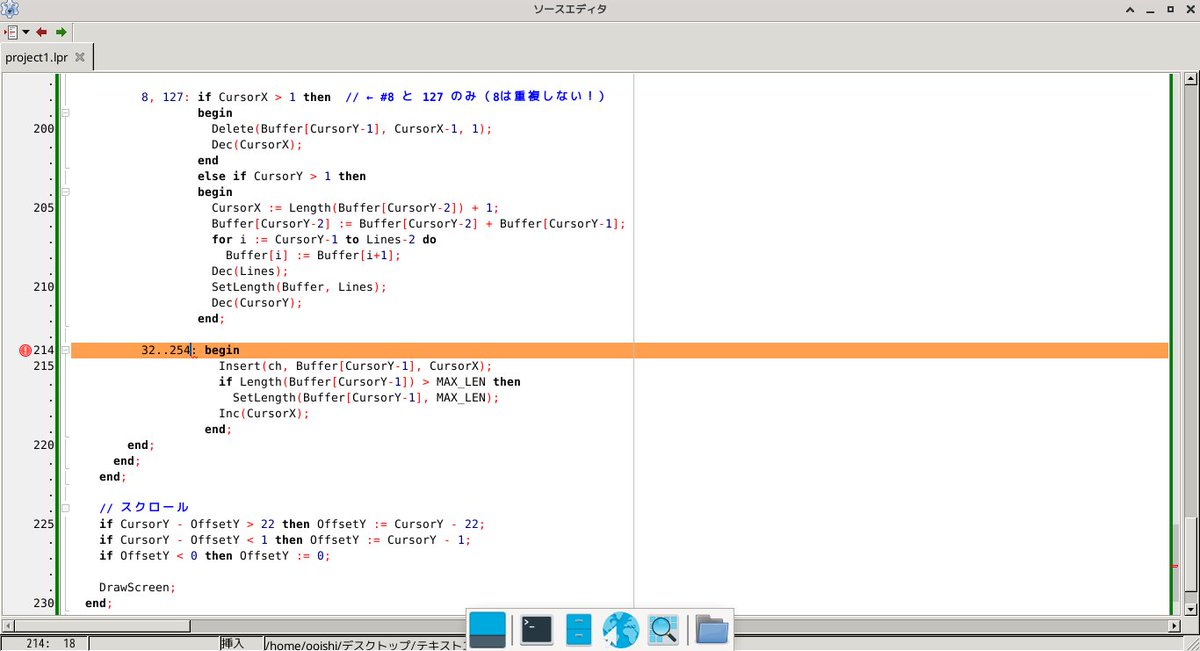Viewport: 1200px width, 651px height.
Task: Click line number 215 in the gutter
Action: (x=43, y=366)
